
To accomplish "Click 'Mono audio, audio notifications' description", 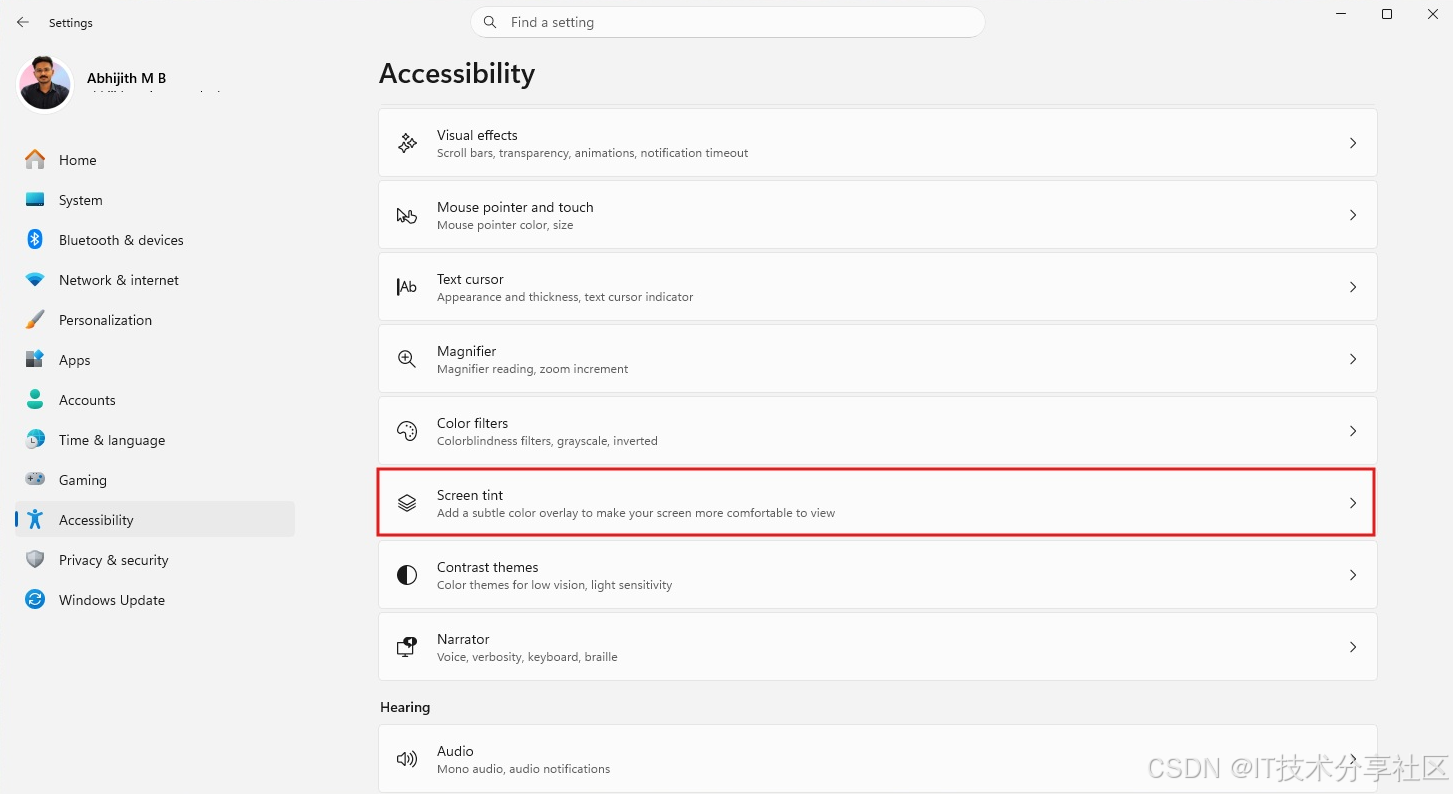I will (524, 769).
